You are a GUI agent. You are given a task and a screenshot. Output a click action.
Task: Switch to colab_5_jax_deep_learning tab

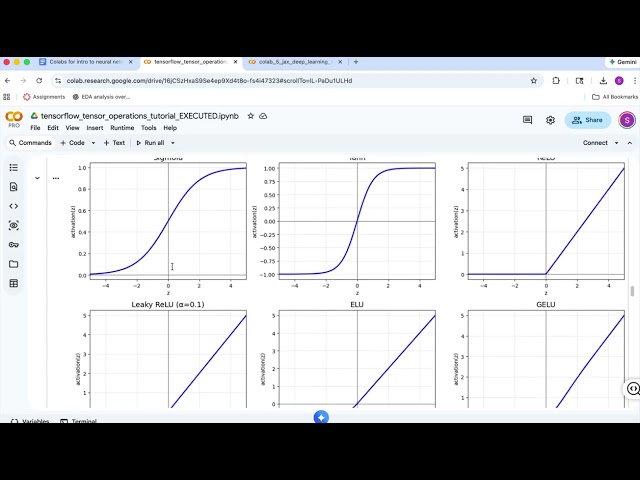click(295, 62)
